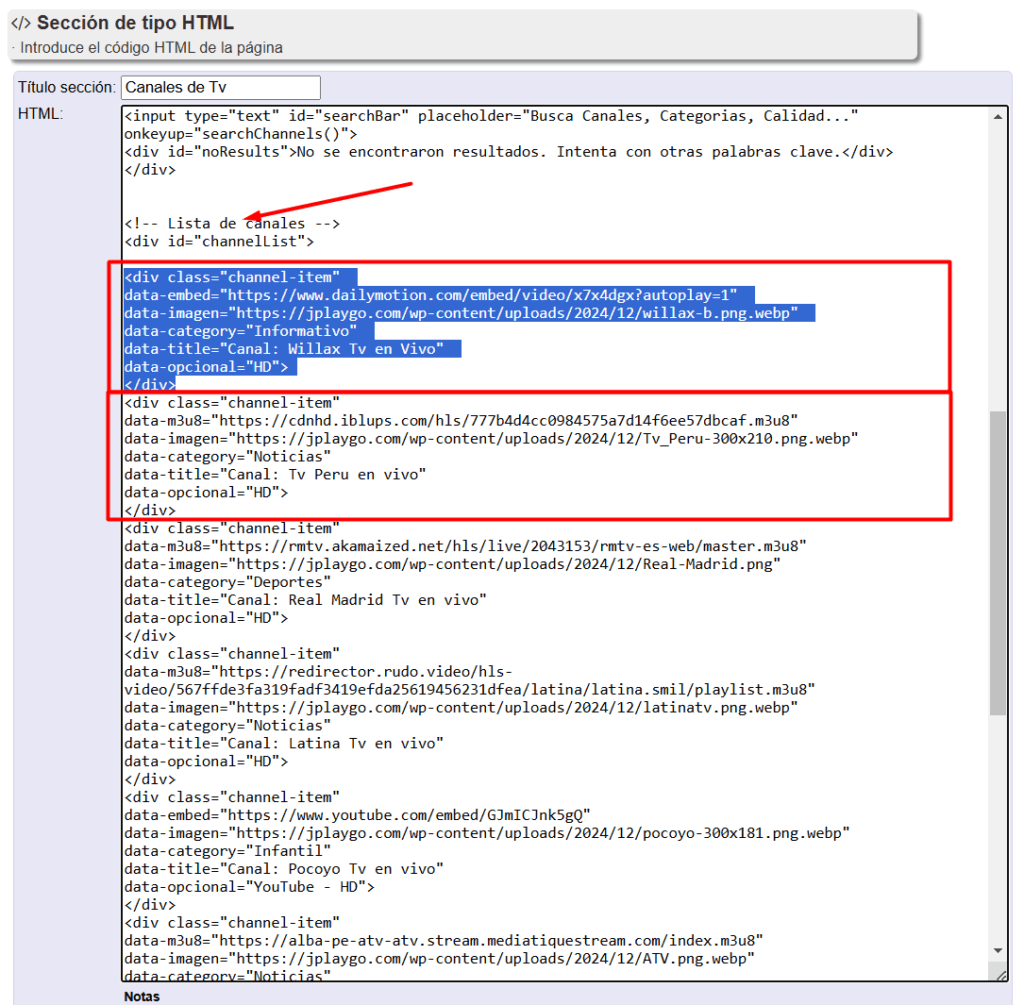Click data-title "Canal: Latina Tv en vivo"

284,744
